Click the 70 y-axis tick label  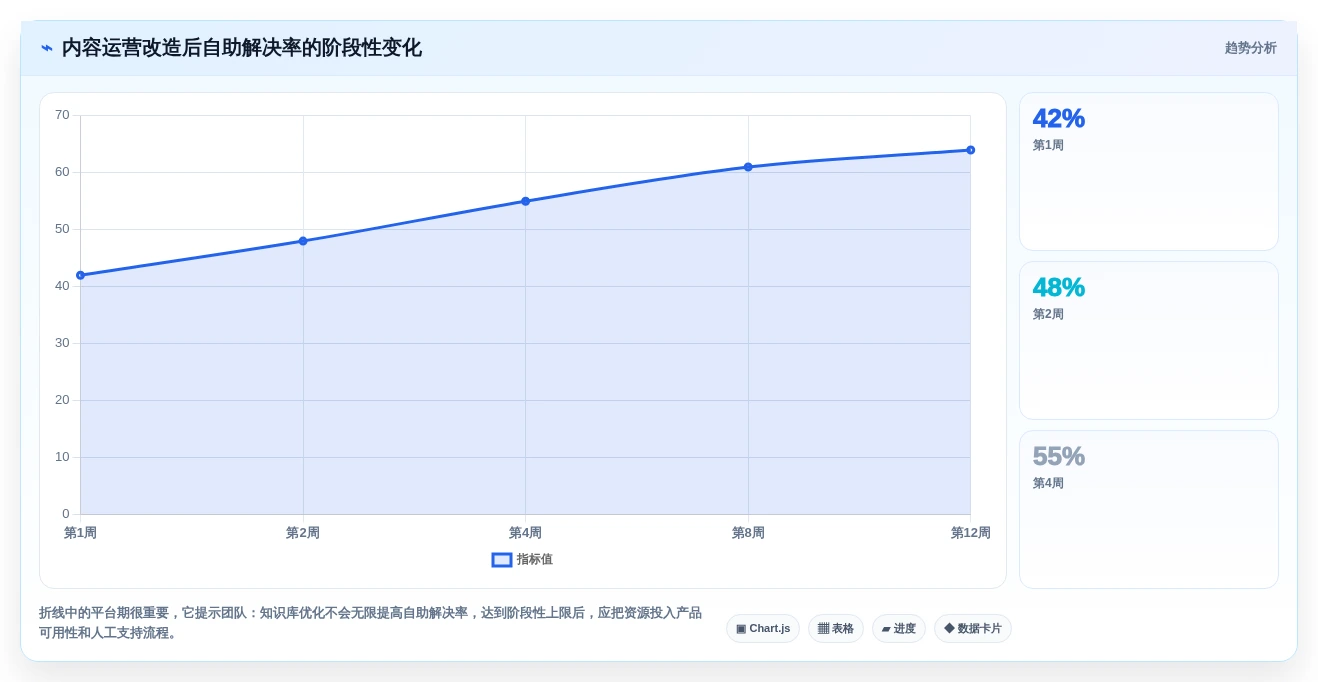tap(62, 115)
